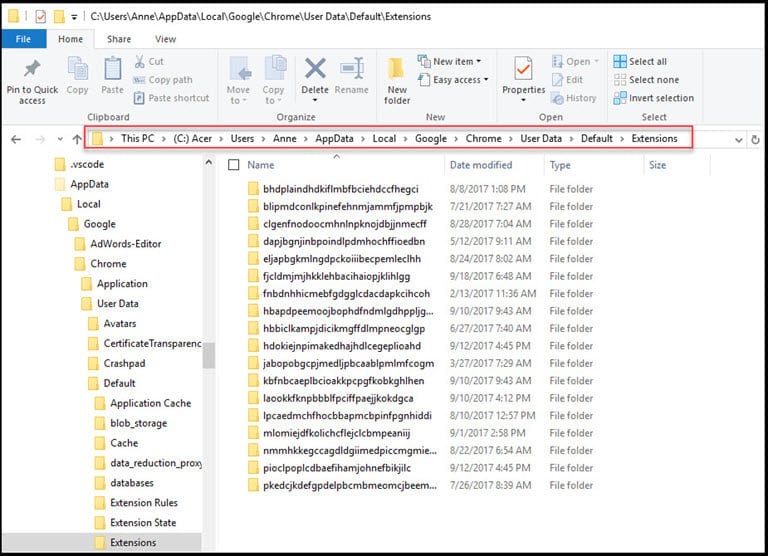The image size is (768, 556).
Task: Select folder fjcldmjmjhkklehbacihaiopjklihlgg
Action: tap(336, 276)
